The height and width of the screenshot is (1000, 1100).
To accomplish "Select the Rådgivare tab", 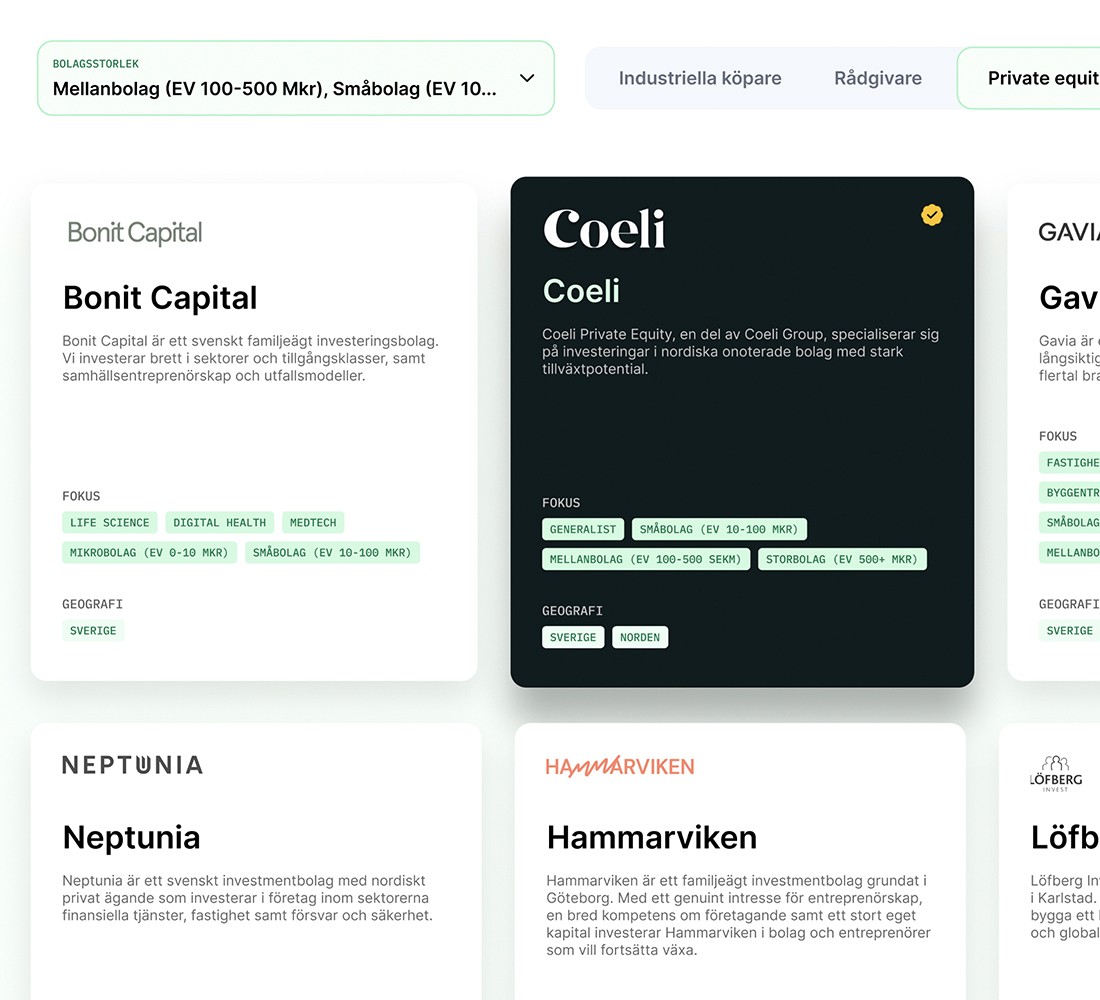I will coord(878,78).
